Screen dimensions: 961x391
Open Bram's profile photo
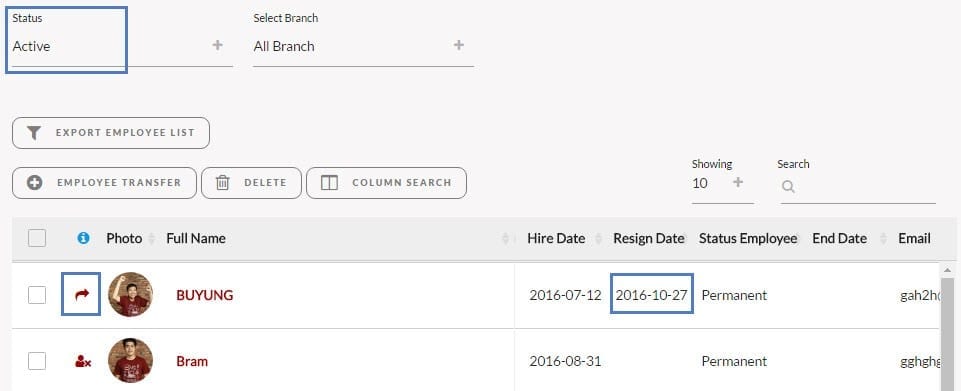pyautogui.click(x=131, y=360)
